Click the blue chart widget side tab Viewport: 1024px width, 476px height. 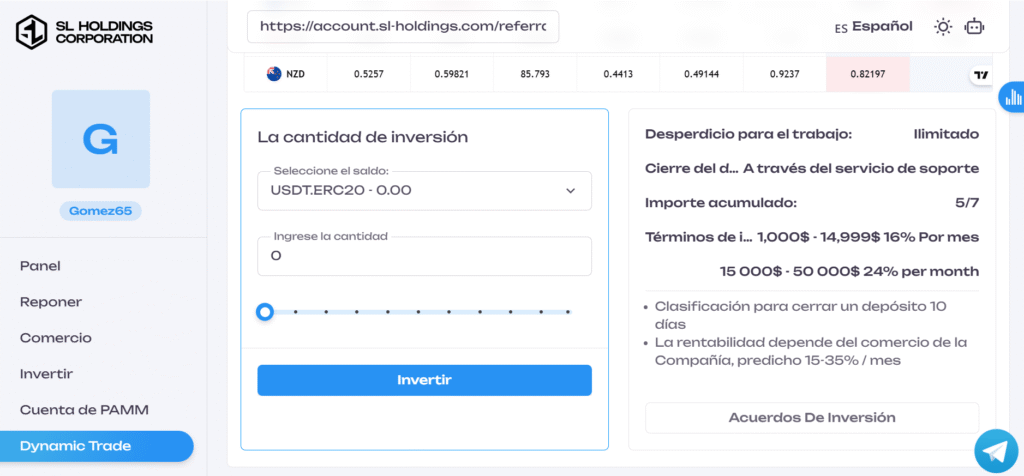pyautogui.click(x=1012, y=98)
